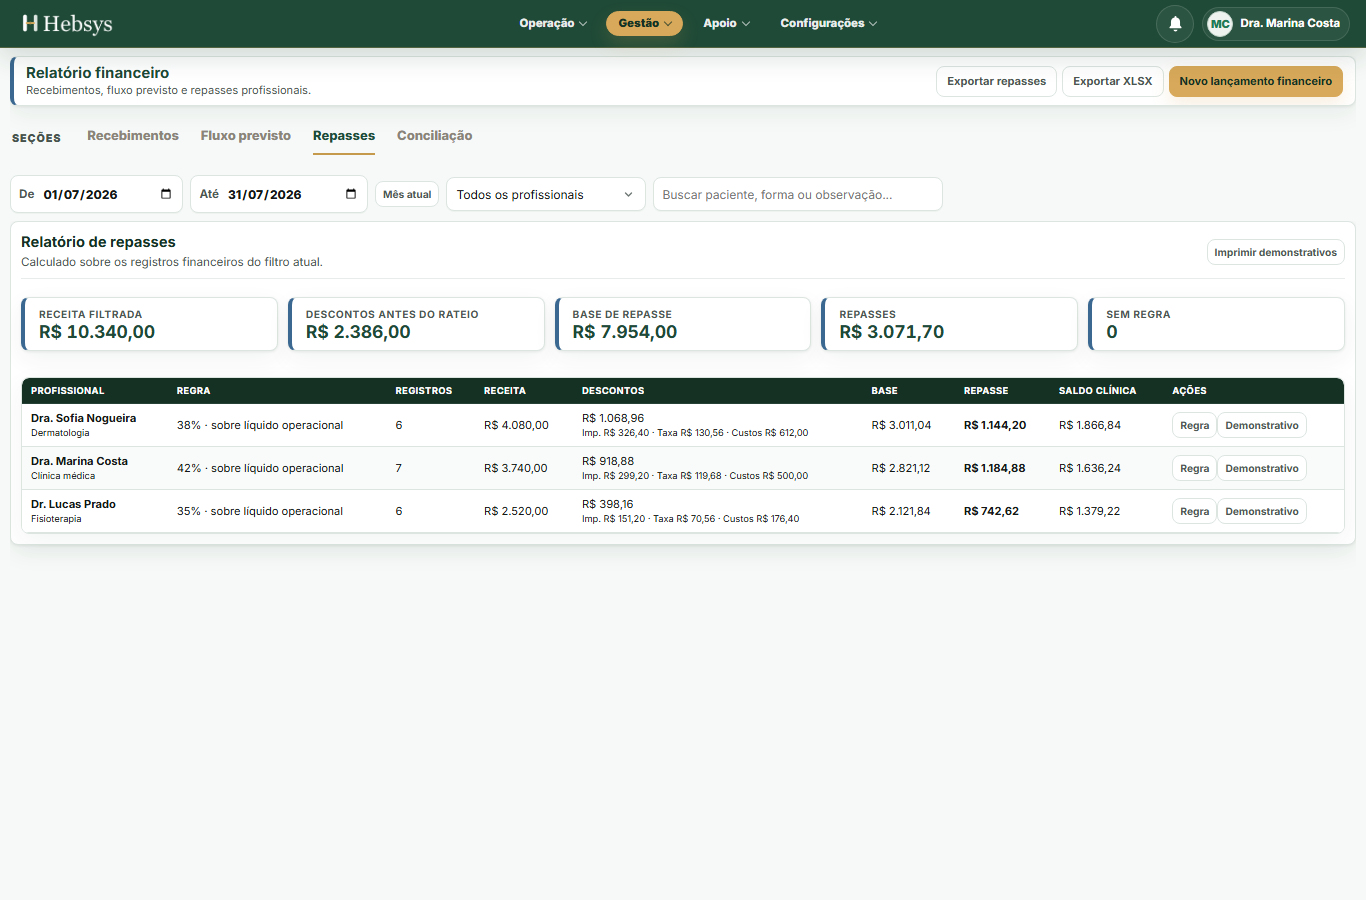Open calendar picker in the Até date field
The height and width of the screenshot is (900, 1366).
(x=351, y=194)
